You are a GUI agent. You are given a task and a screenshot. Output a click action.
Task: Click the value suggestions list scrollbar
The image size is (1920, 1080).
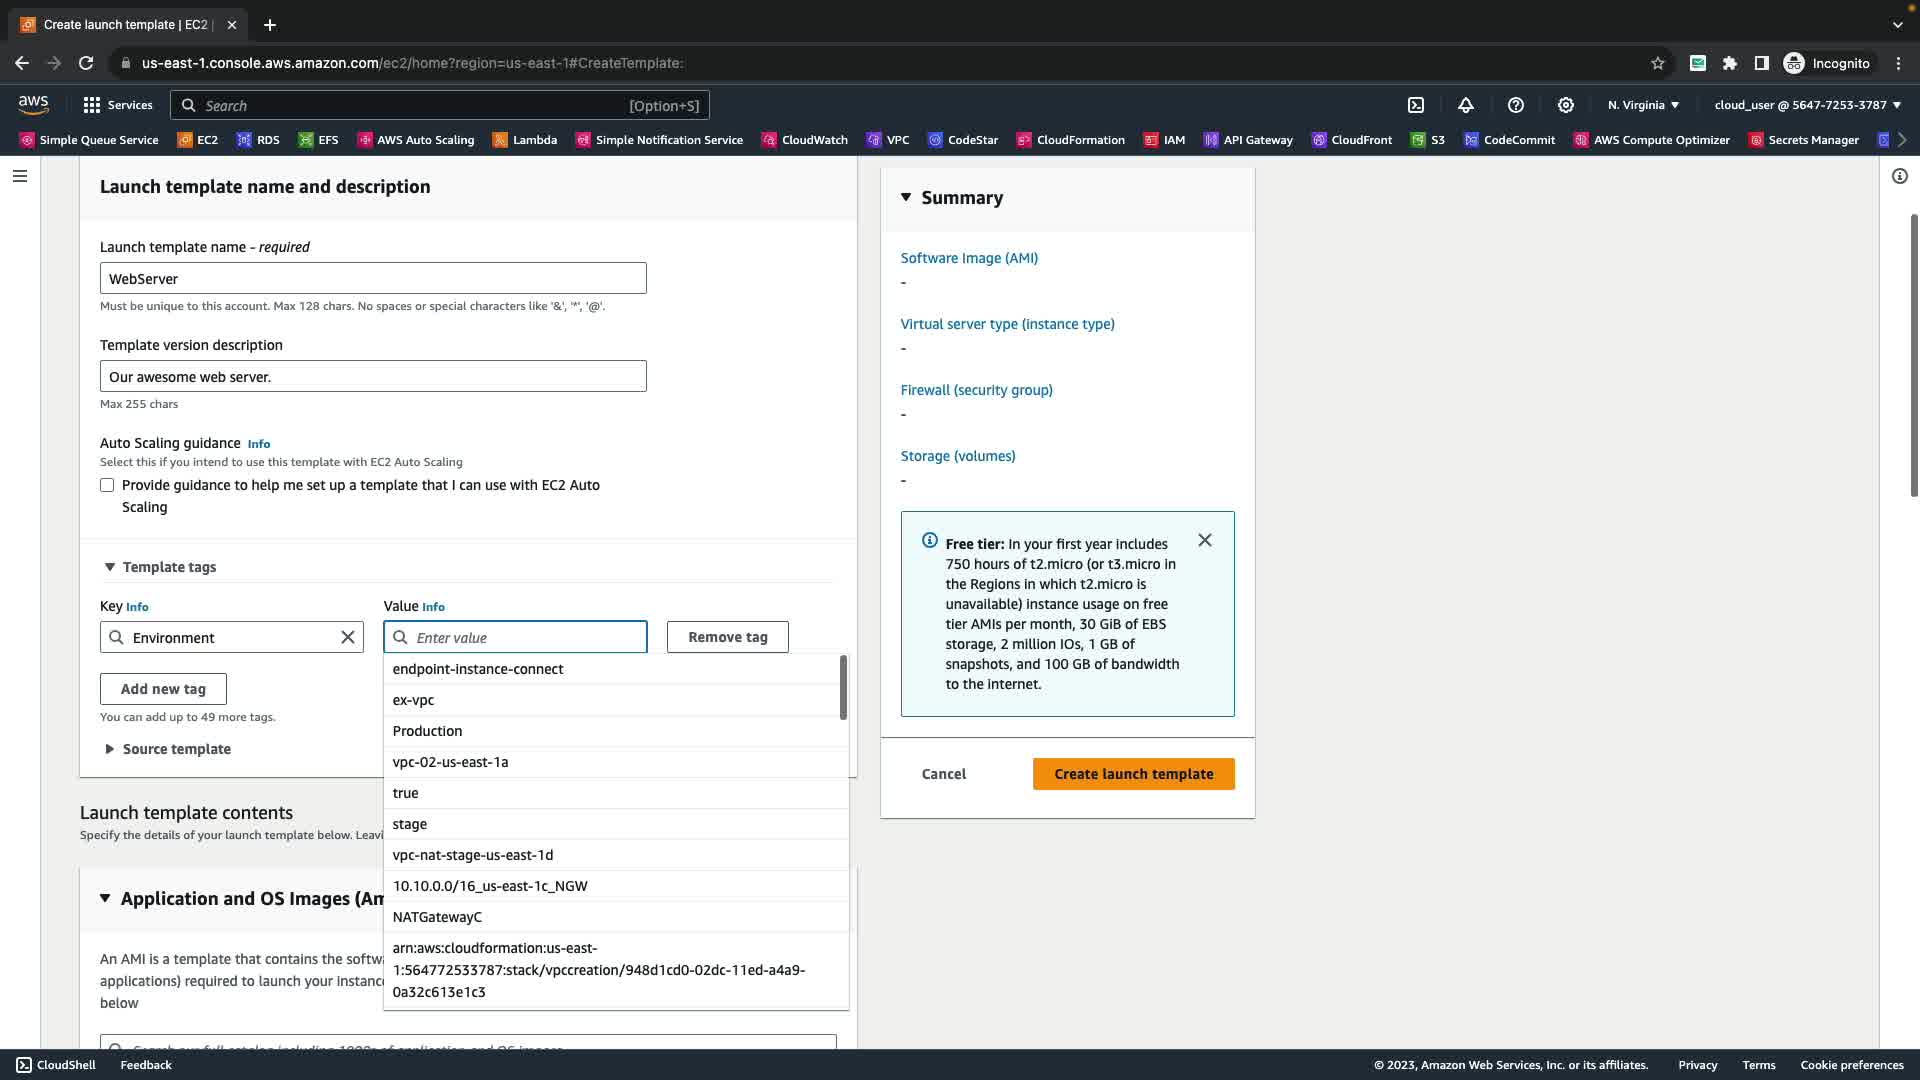[x=843, y=687]
